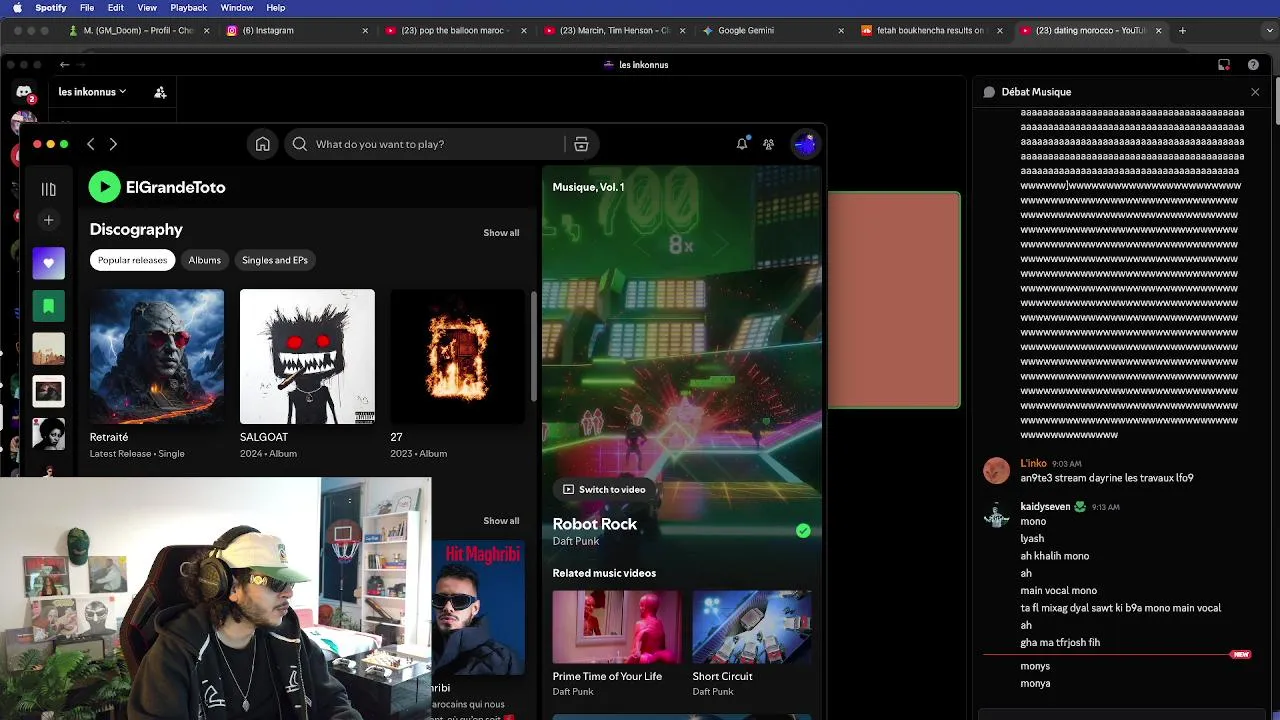Viewport: 1280px width, 720px height.
Task: Switch to Google Gemini tab
Action: pos(774,31)
